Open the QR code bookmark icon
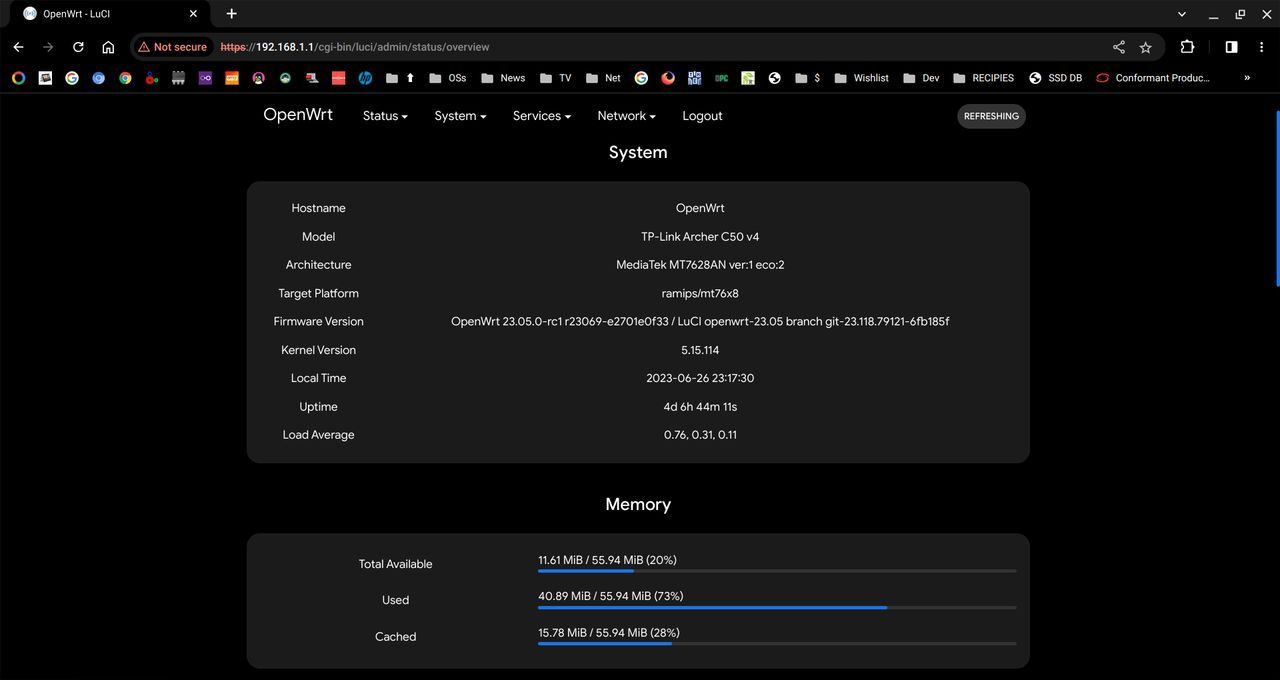 (694, 78)
